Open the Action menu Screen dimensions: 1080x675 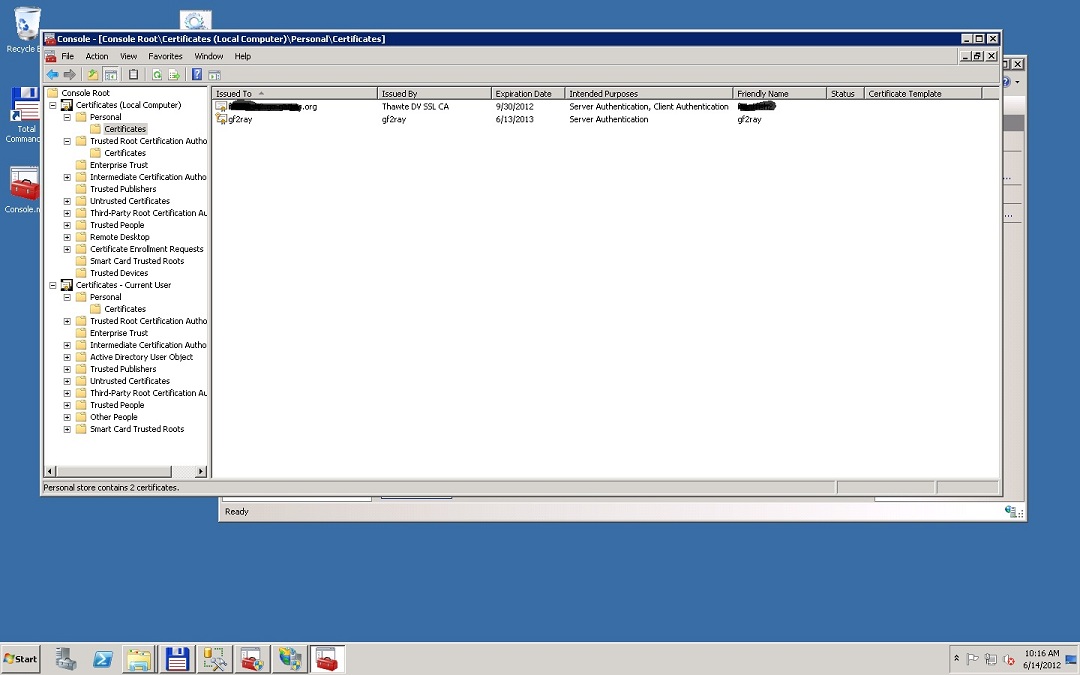pyautogui.click(x=97, y=57)
